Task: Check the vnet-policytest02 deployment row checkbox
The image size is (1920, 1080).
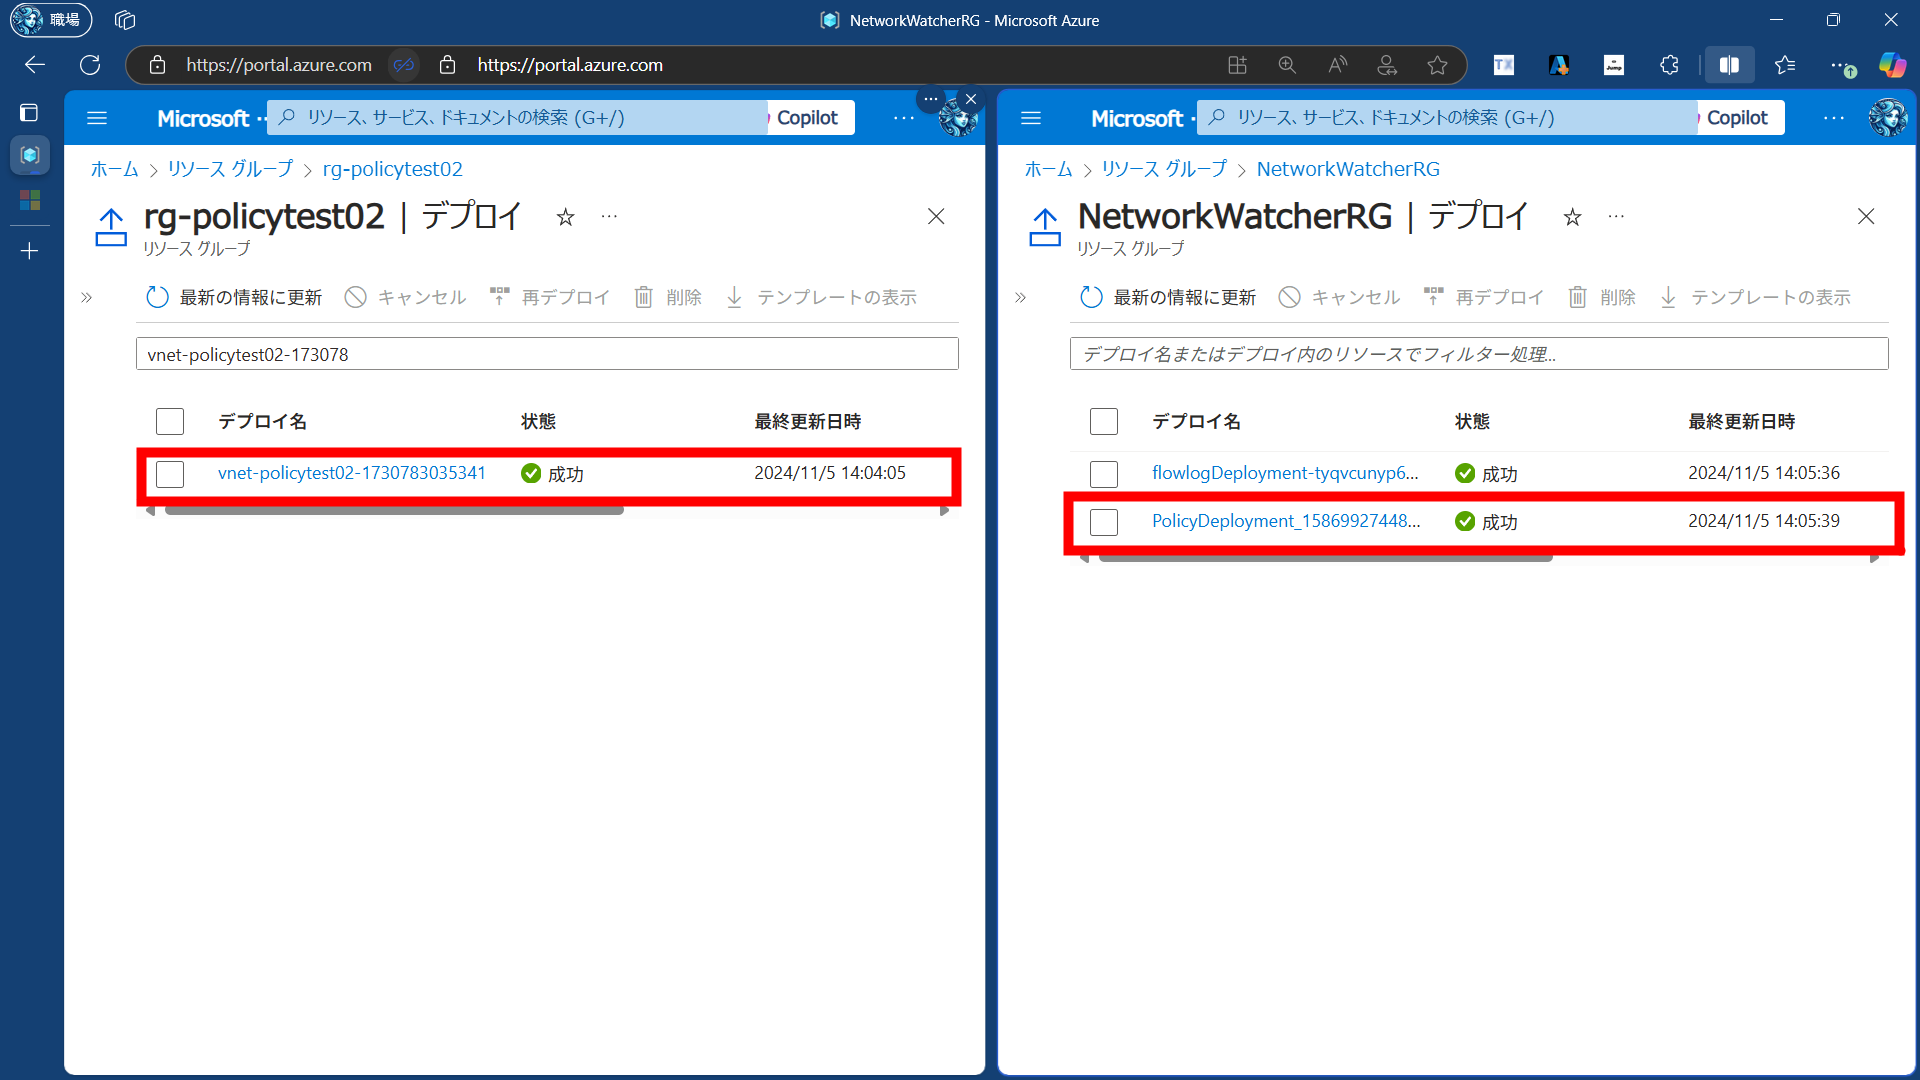Action: [x=170, y=474]
